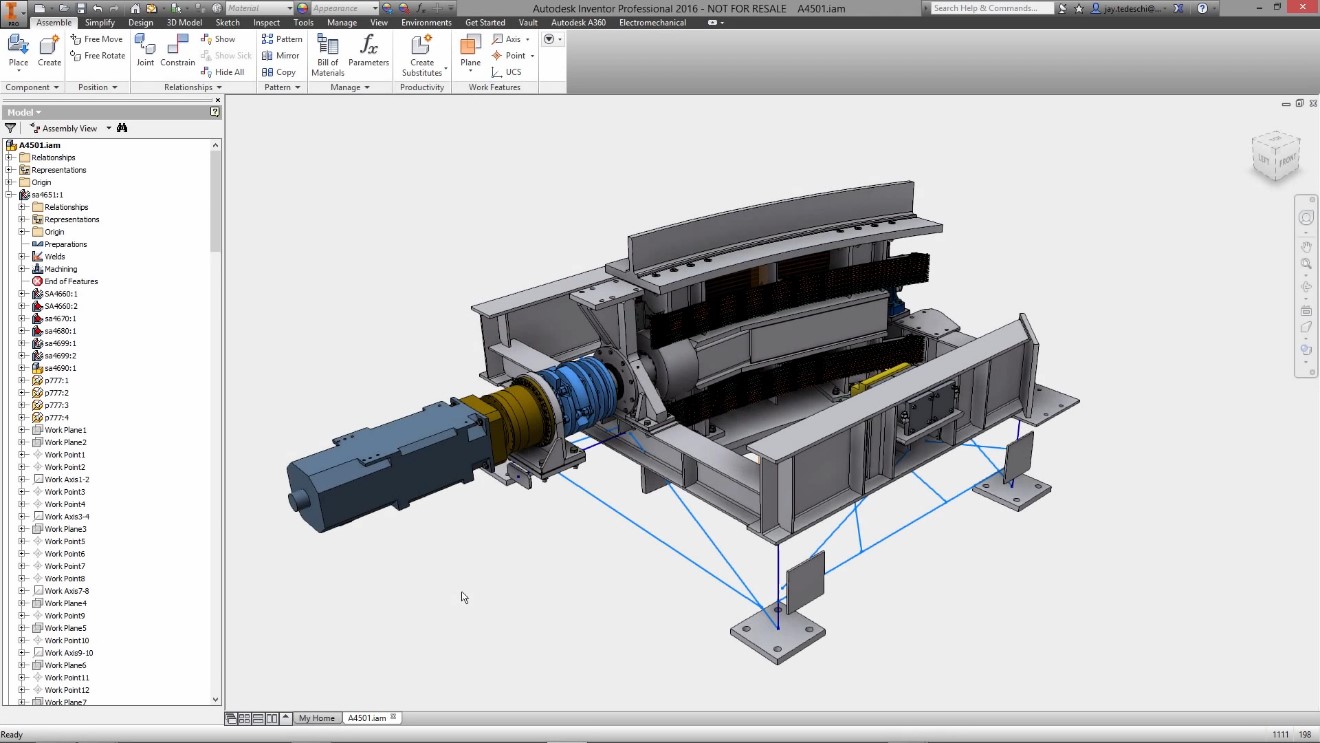This screenshot has height=743, width=1320.
Task: Choose the Free Rotate tool
Action: pyautogui.click(x=98, y=56)
